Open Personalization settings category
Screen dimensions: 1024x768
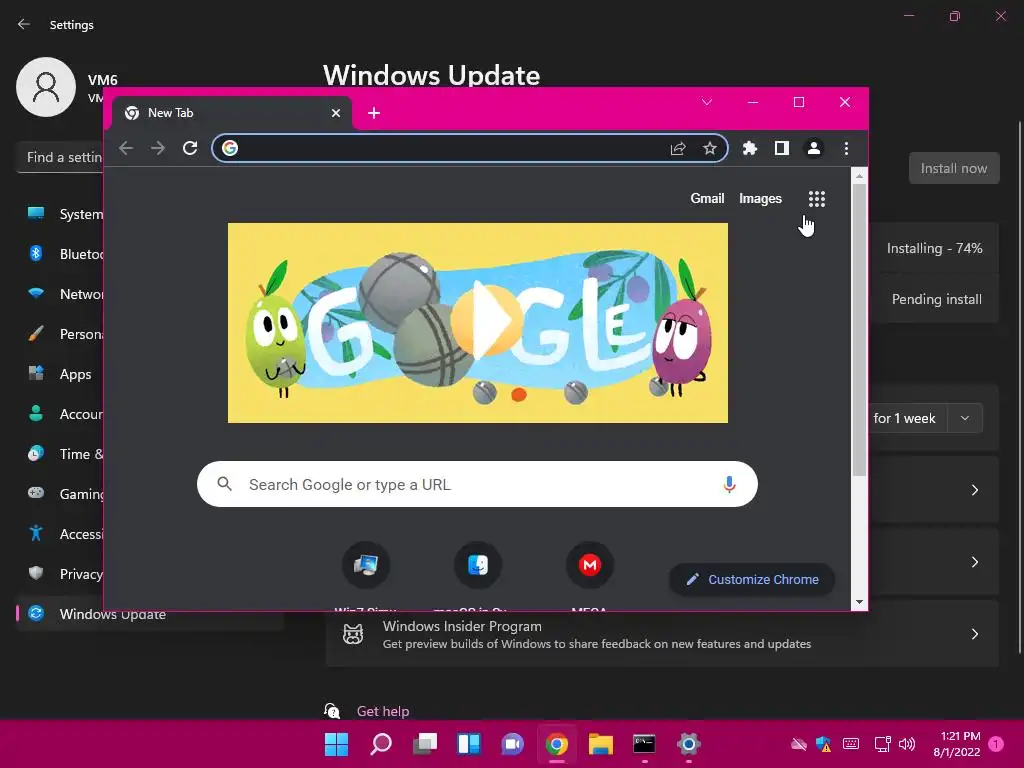coord(65,334)
